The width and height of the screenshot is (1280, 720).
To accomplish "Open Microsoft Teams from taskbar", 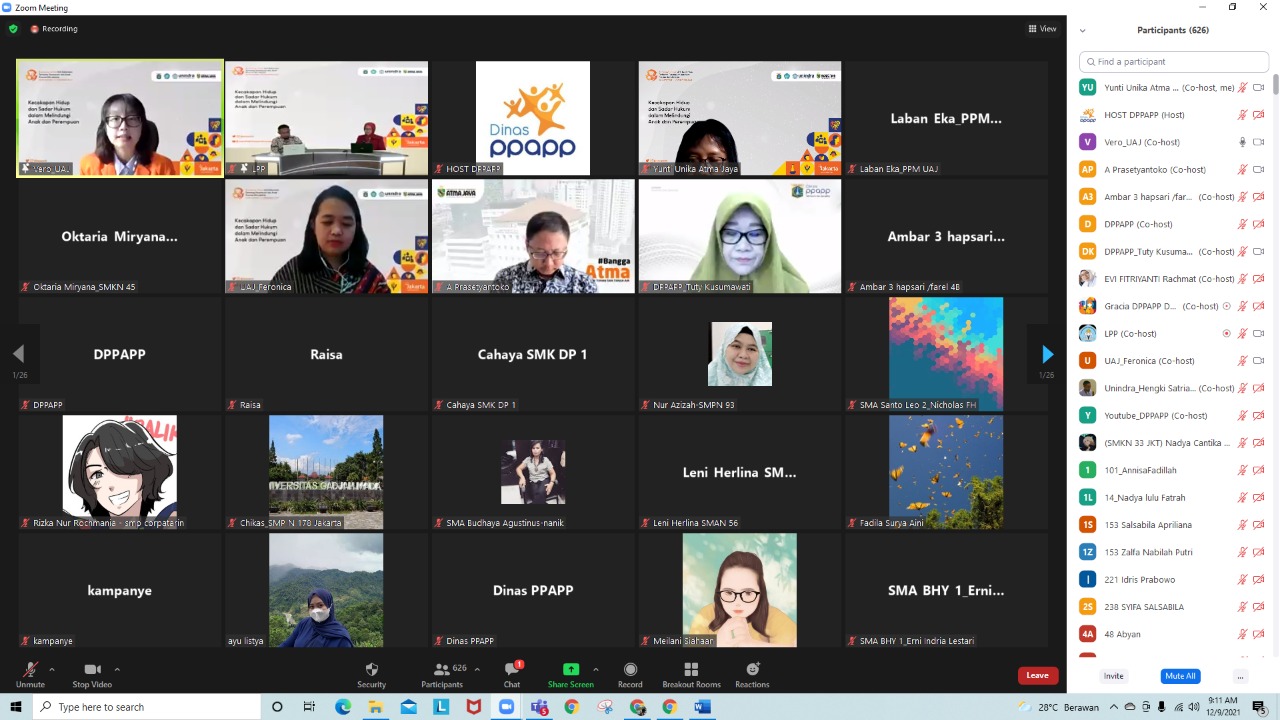I will pos(539,707).
